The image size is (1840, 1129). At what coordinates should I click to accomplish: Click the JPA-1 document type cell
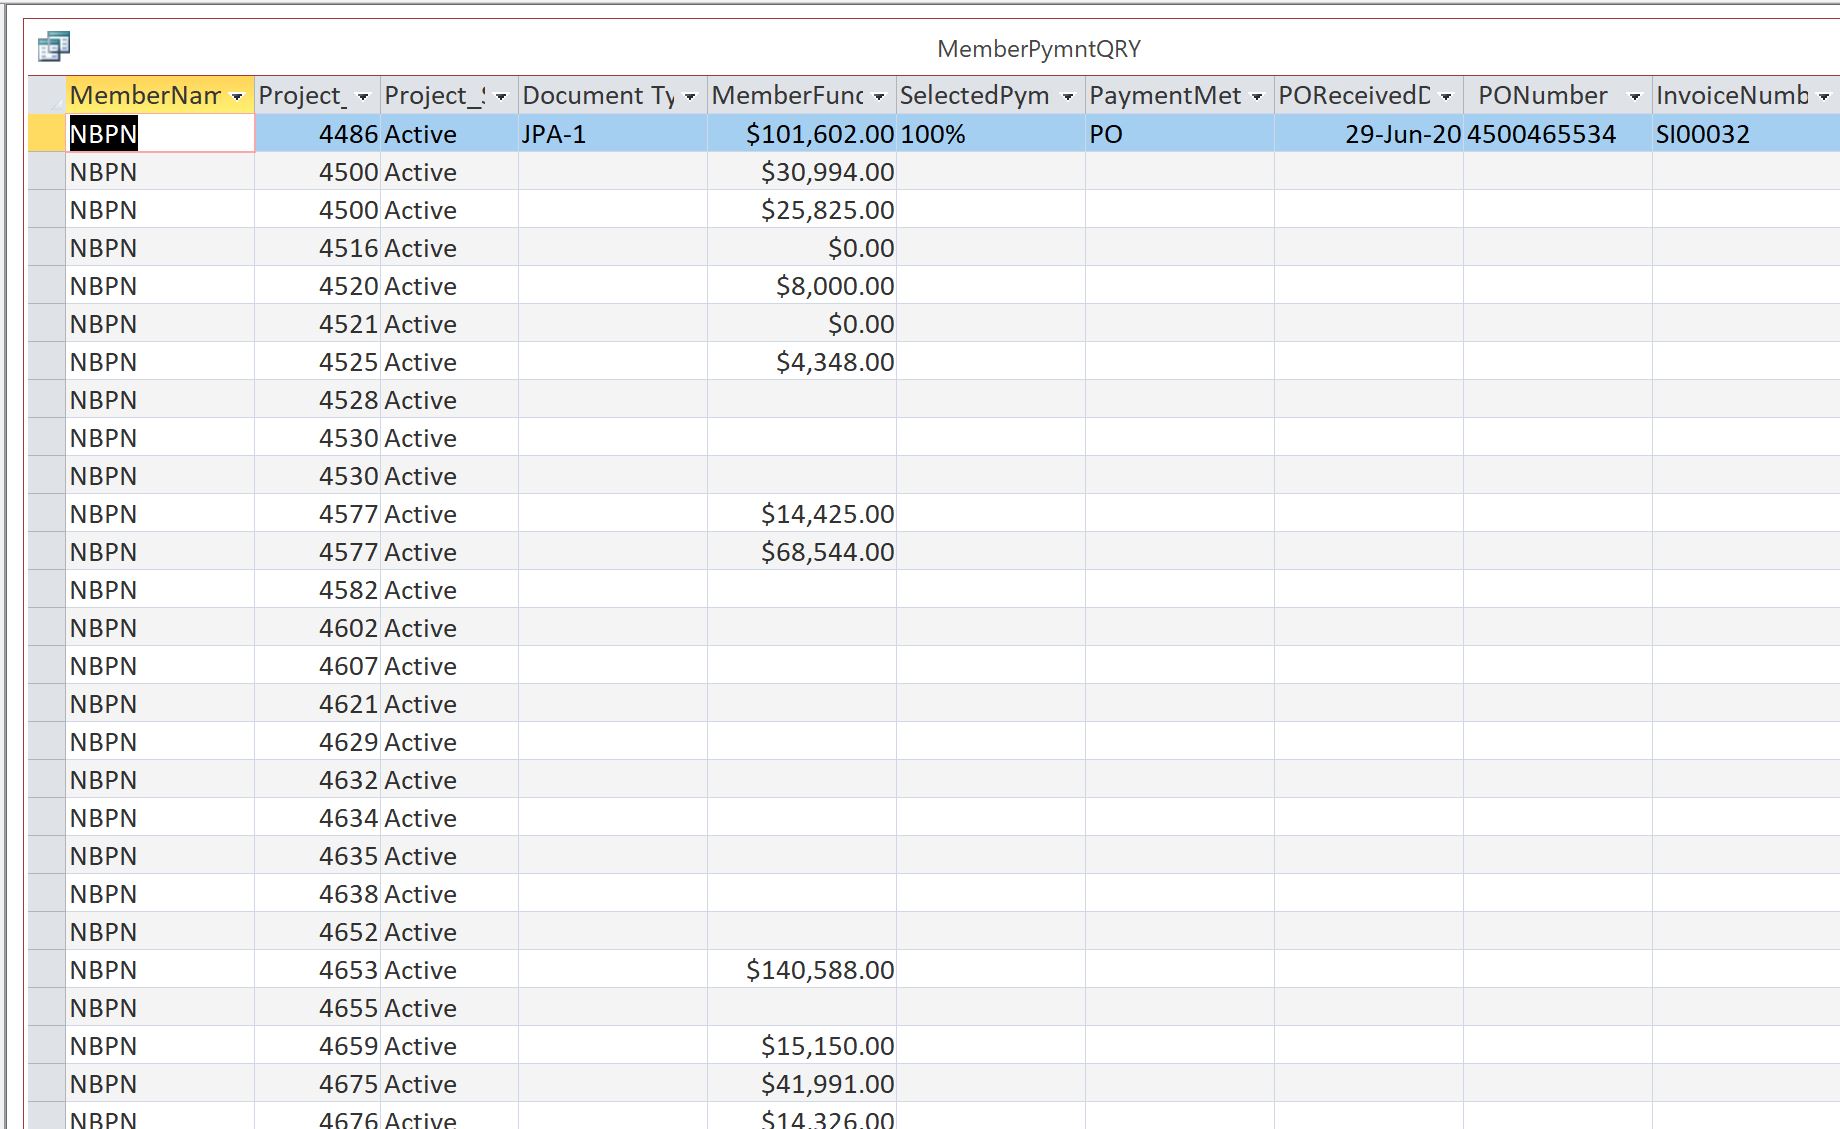coord(613,134)
